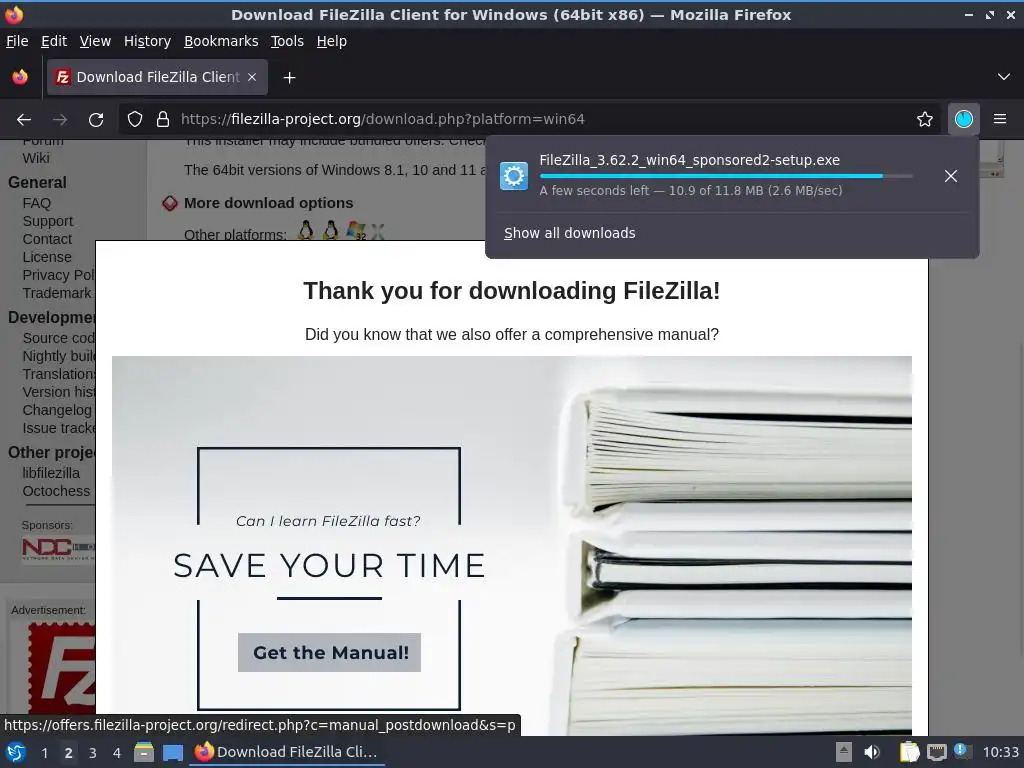Open the Wiki sidebar link
The image size is (1024, 768).
point(36,158)
